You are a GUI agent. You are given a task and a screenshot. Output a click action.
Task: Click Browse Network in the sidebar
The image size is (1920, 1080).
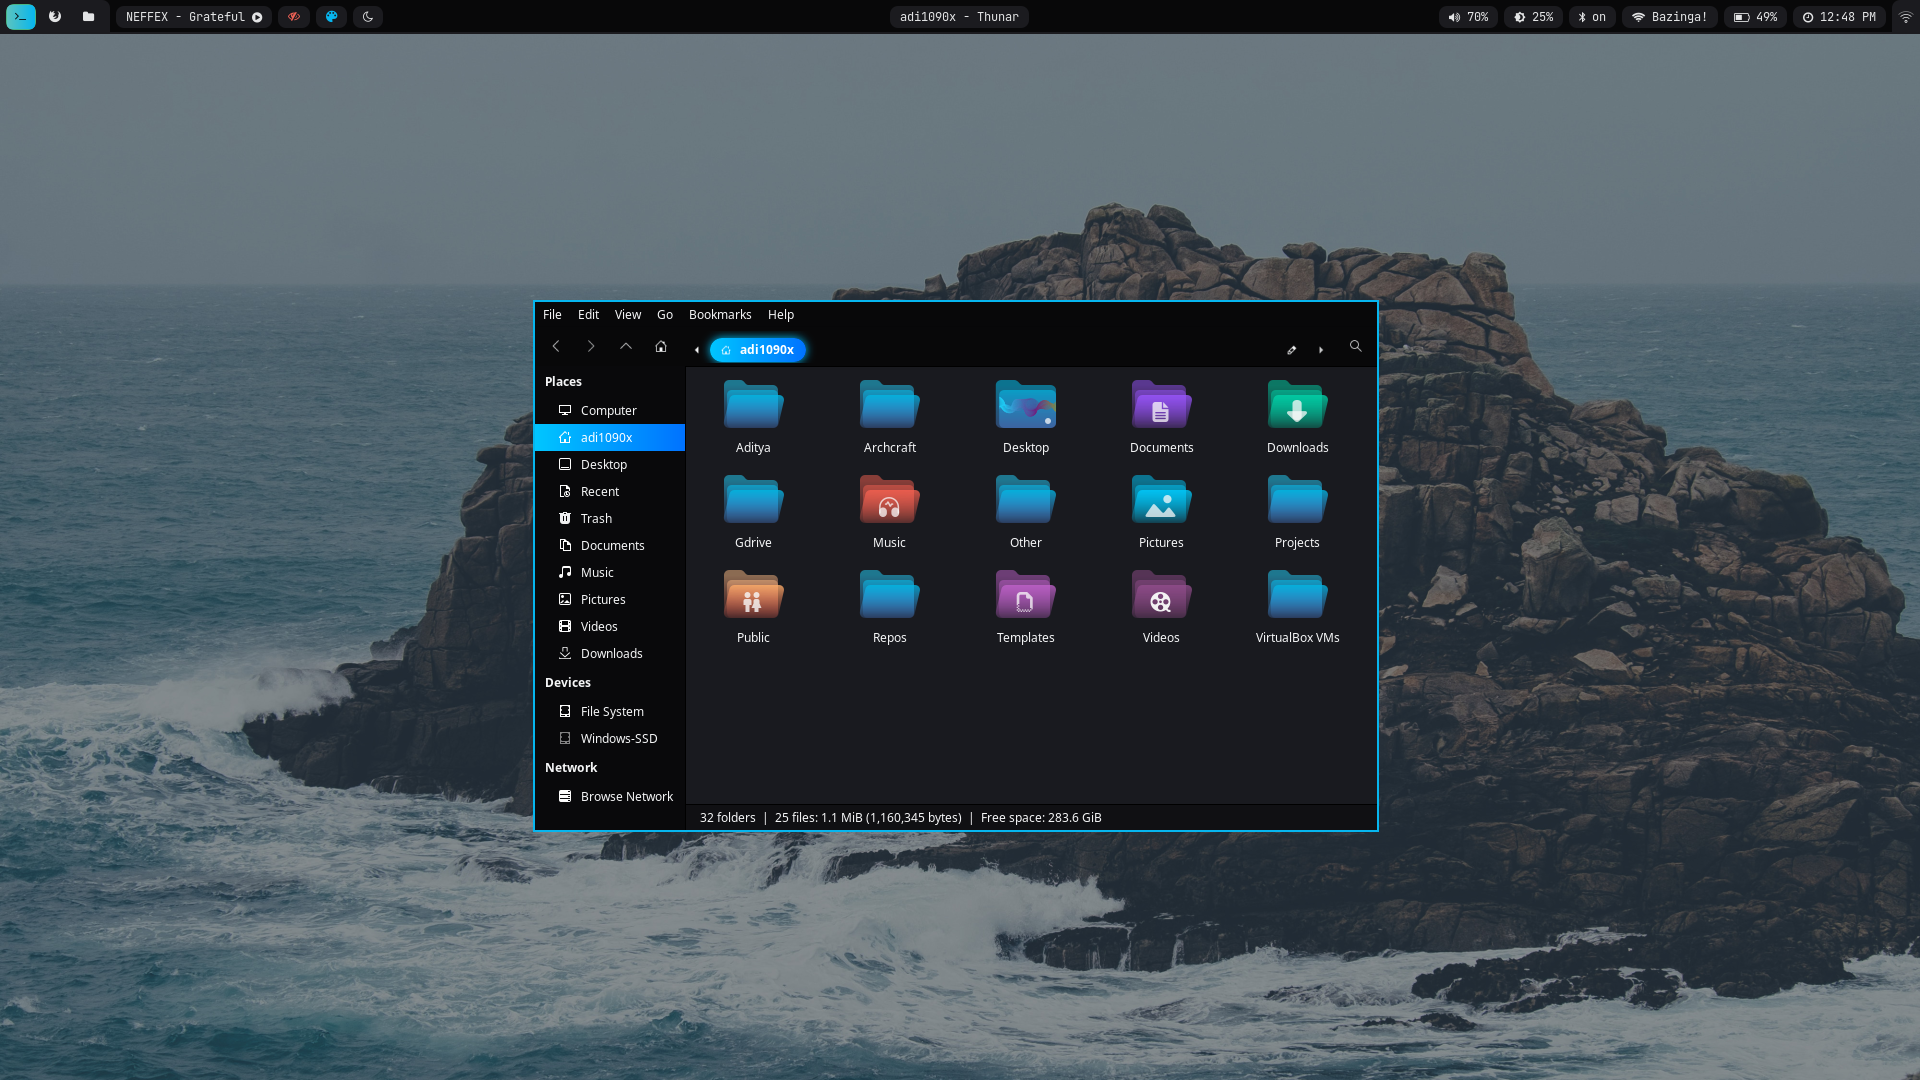click(610, 797)
